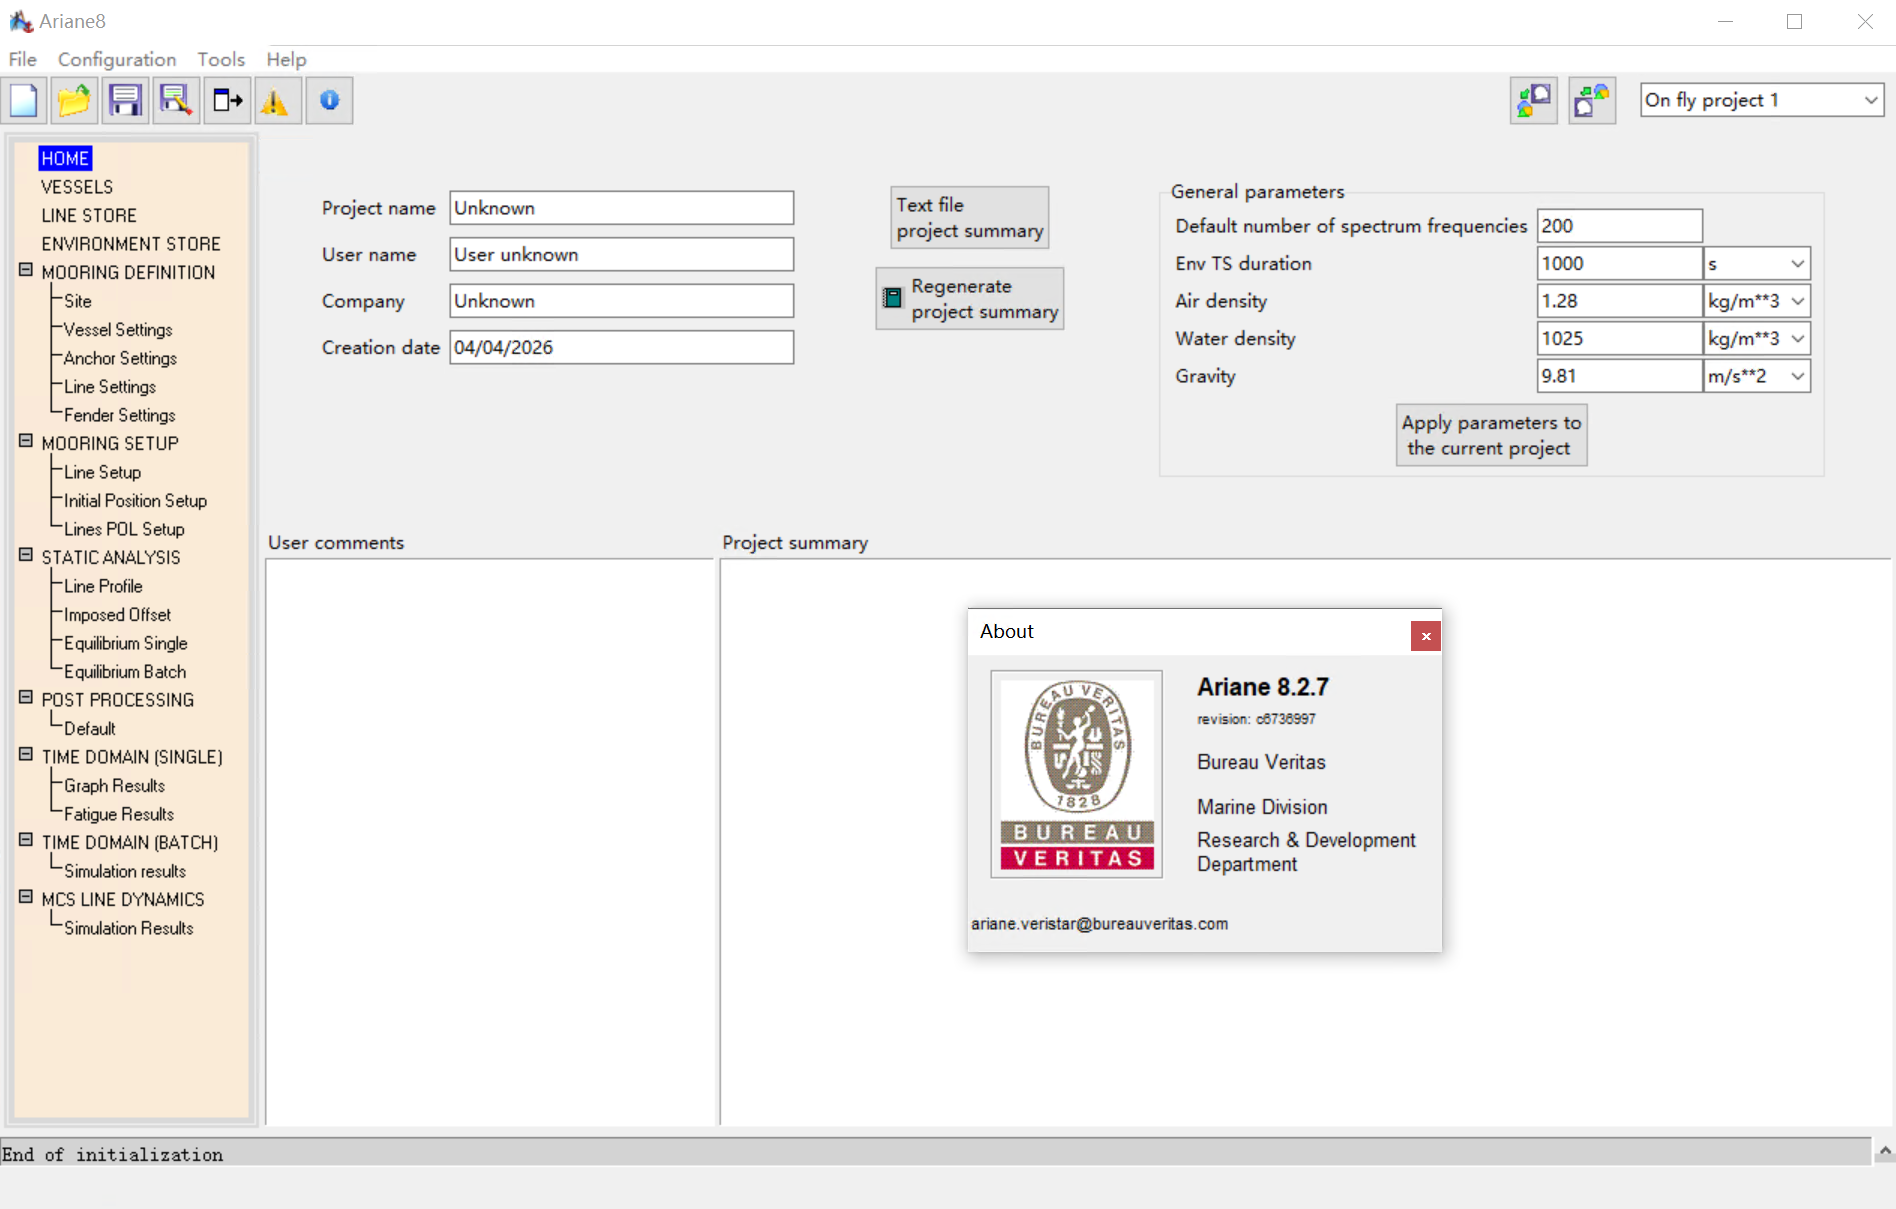Collapse the MCS LINE DYNAMICS tree node
The width and height of the screenshot is (1896, 1209).
point(26,897)
